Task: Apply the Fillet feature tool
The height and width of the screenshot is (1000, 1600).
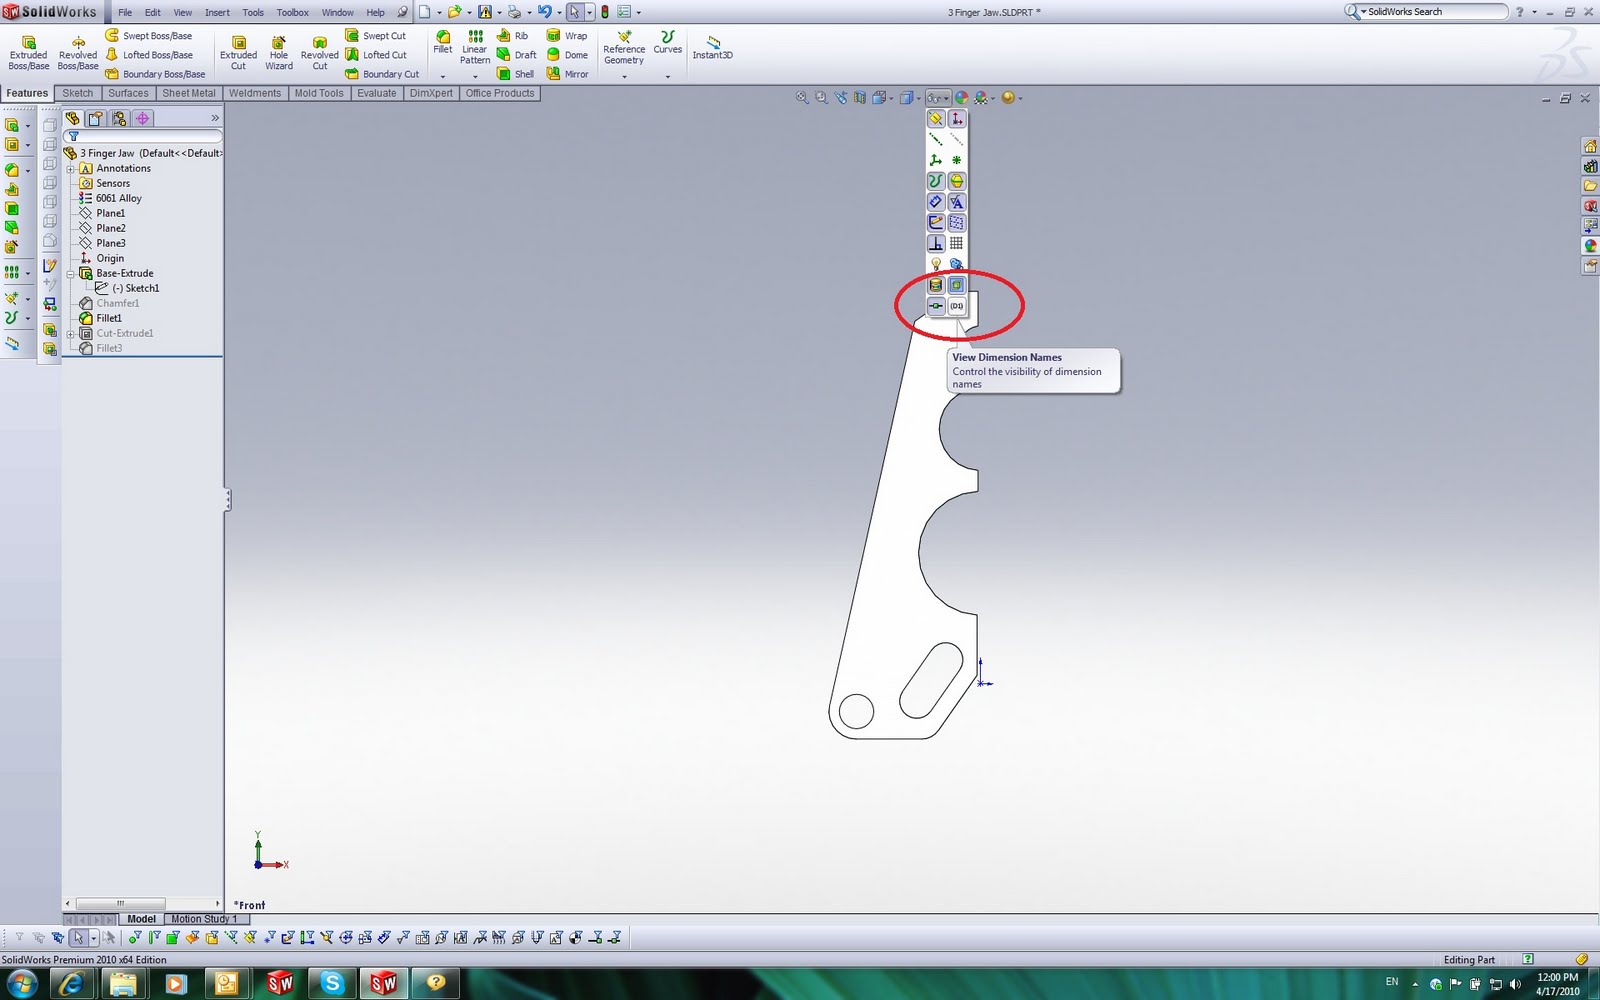Action: pos(443,42)
